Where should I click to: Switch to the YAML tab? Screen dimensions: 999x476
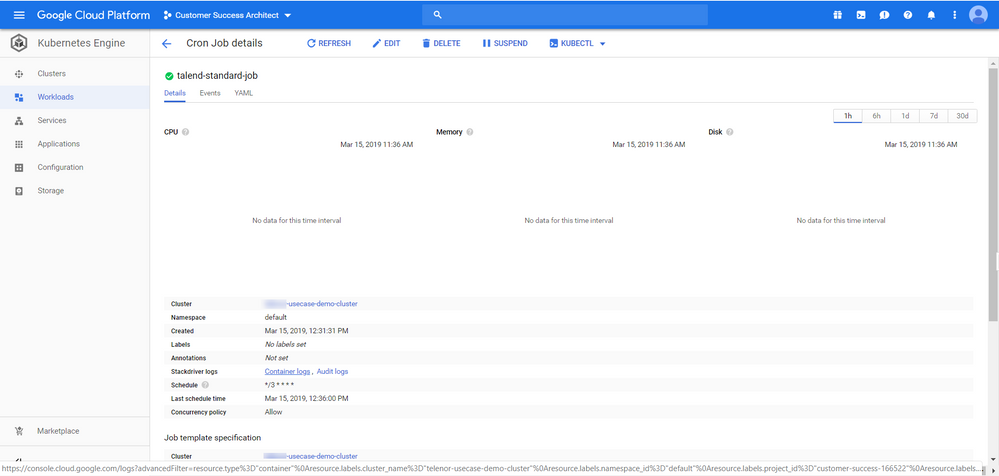tap(243, 93)
